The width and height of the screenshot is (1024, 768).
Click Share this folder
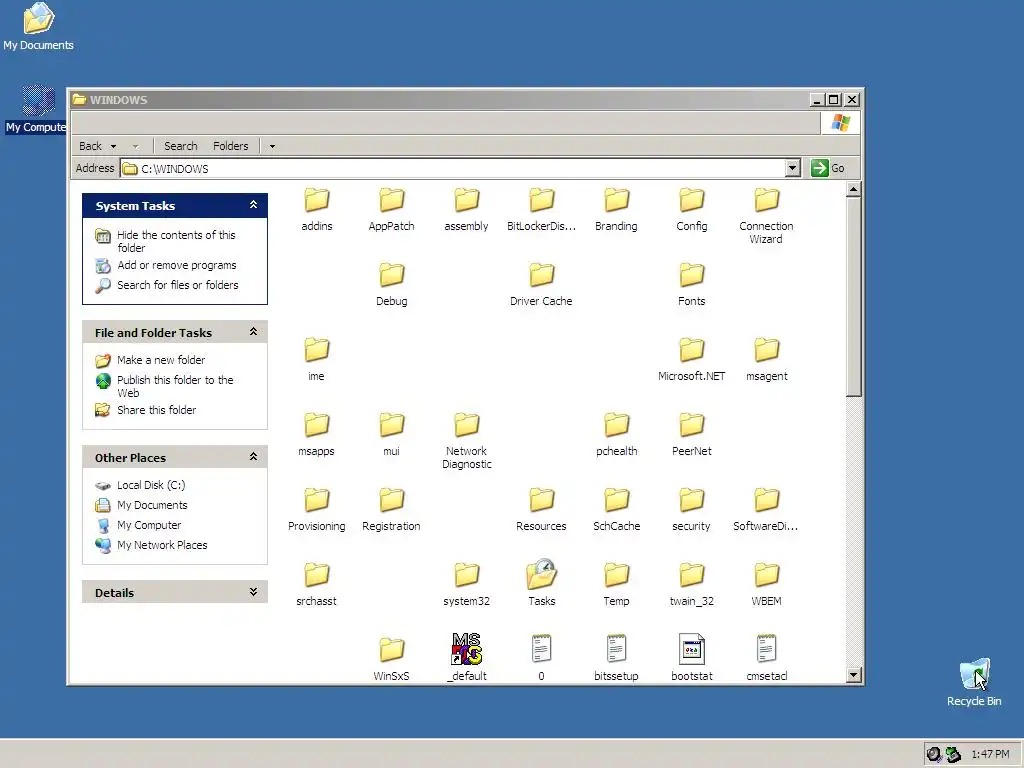tap(156, 410)
